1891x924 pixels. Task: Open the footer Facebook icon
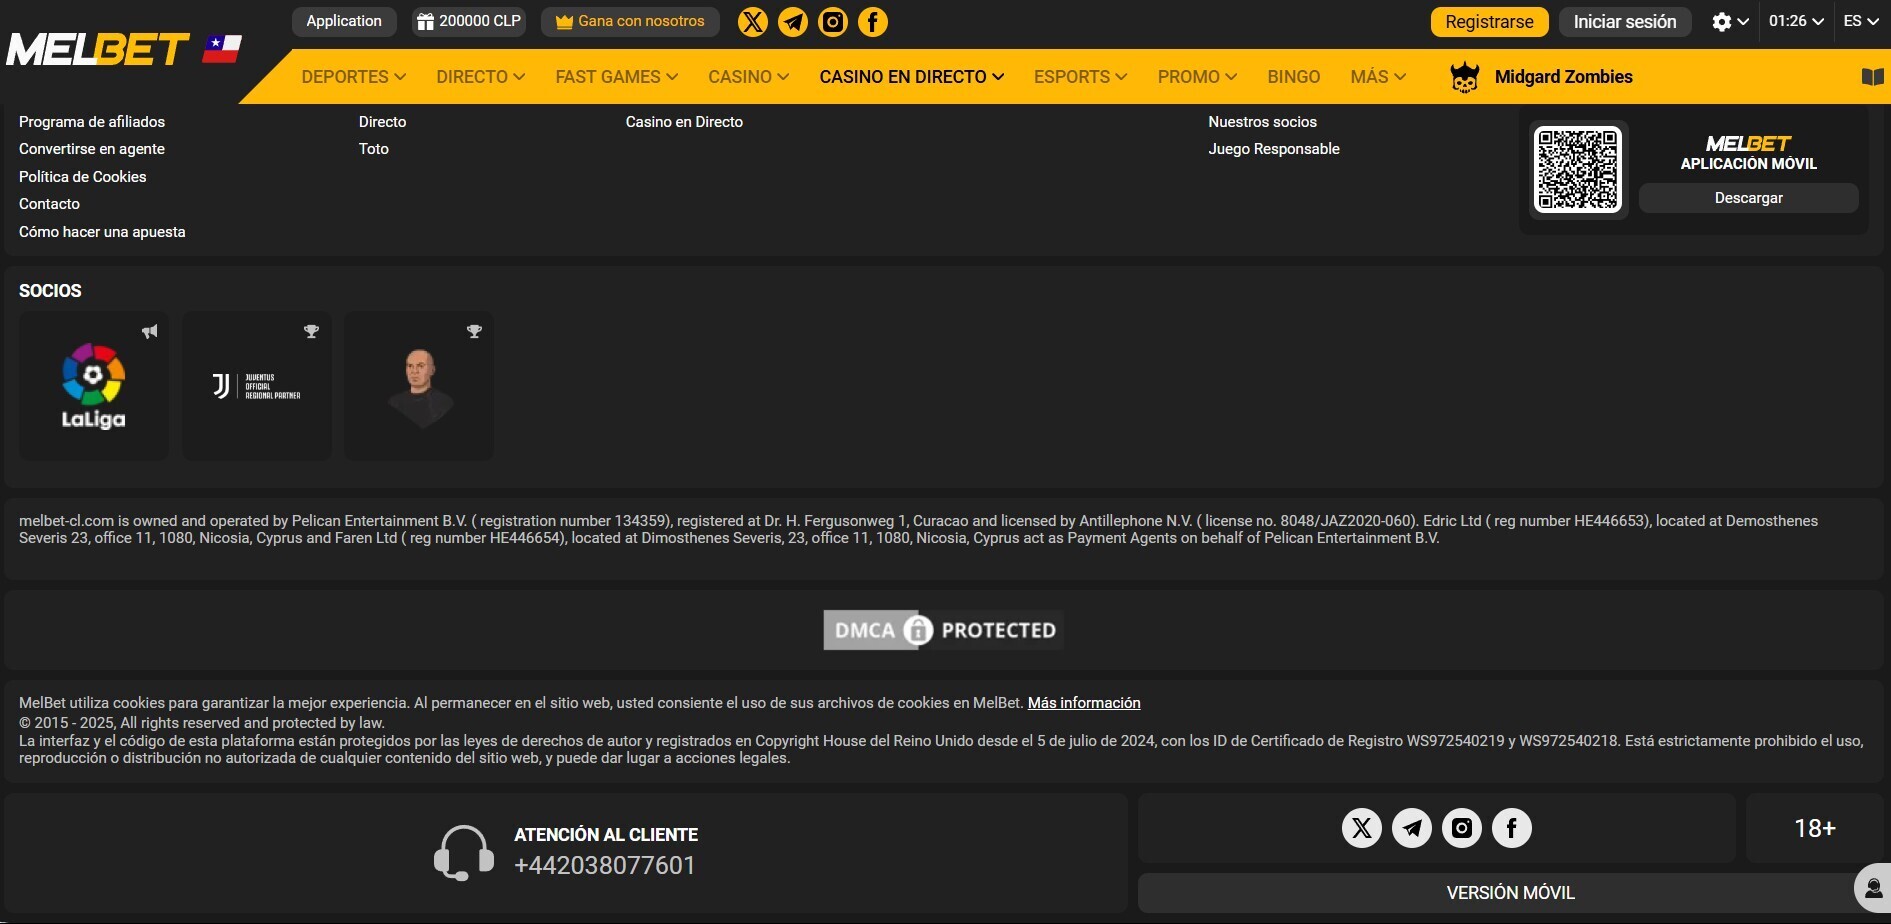(1511, 828)
